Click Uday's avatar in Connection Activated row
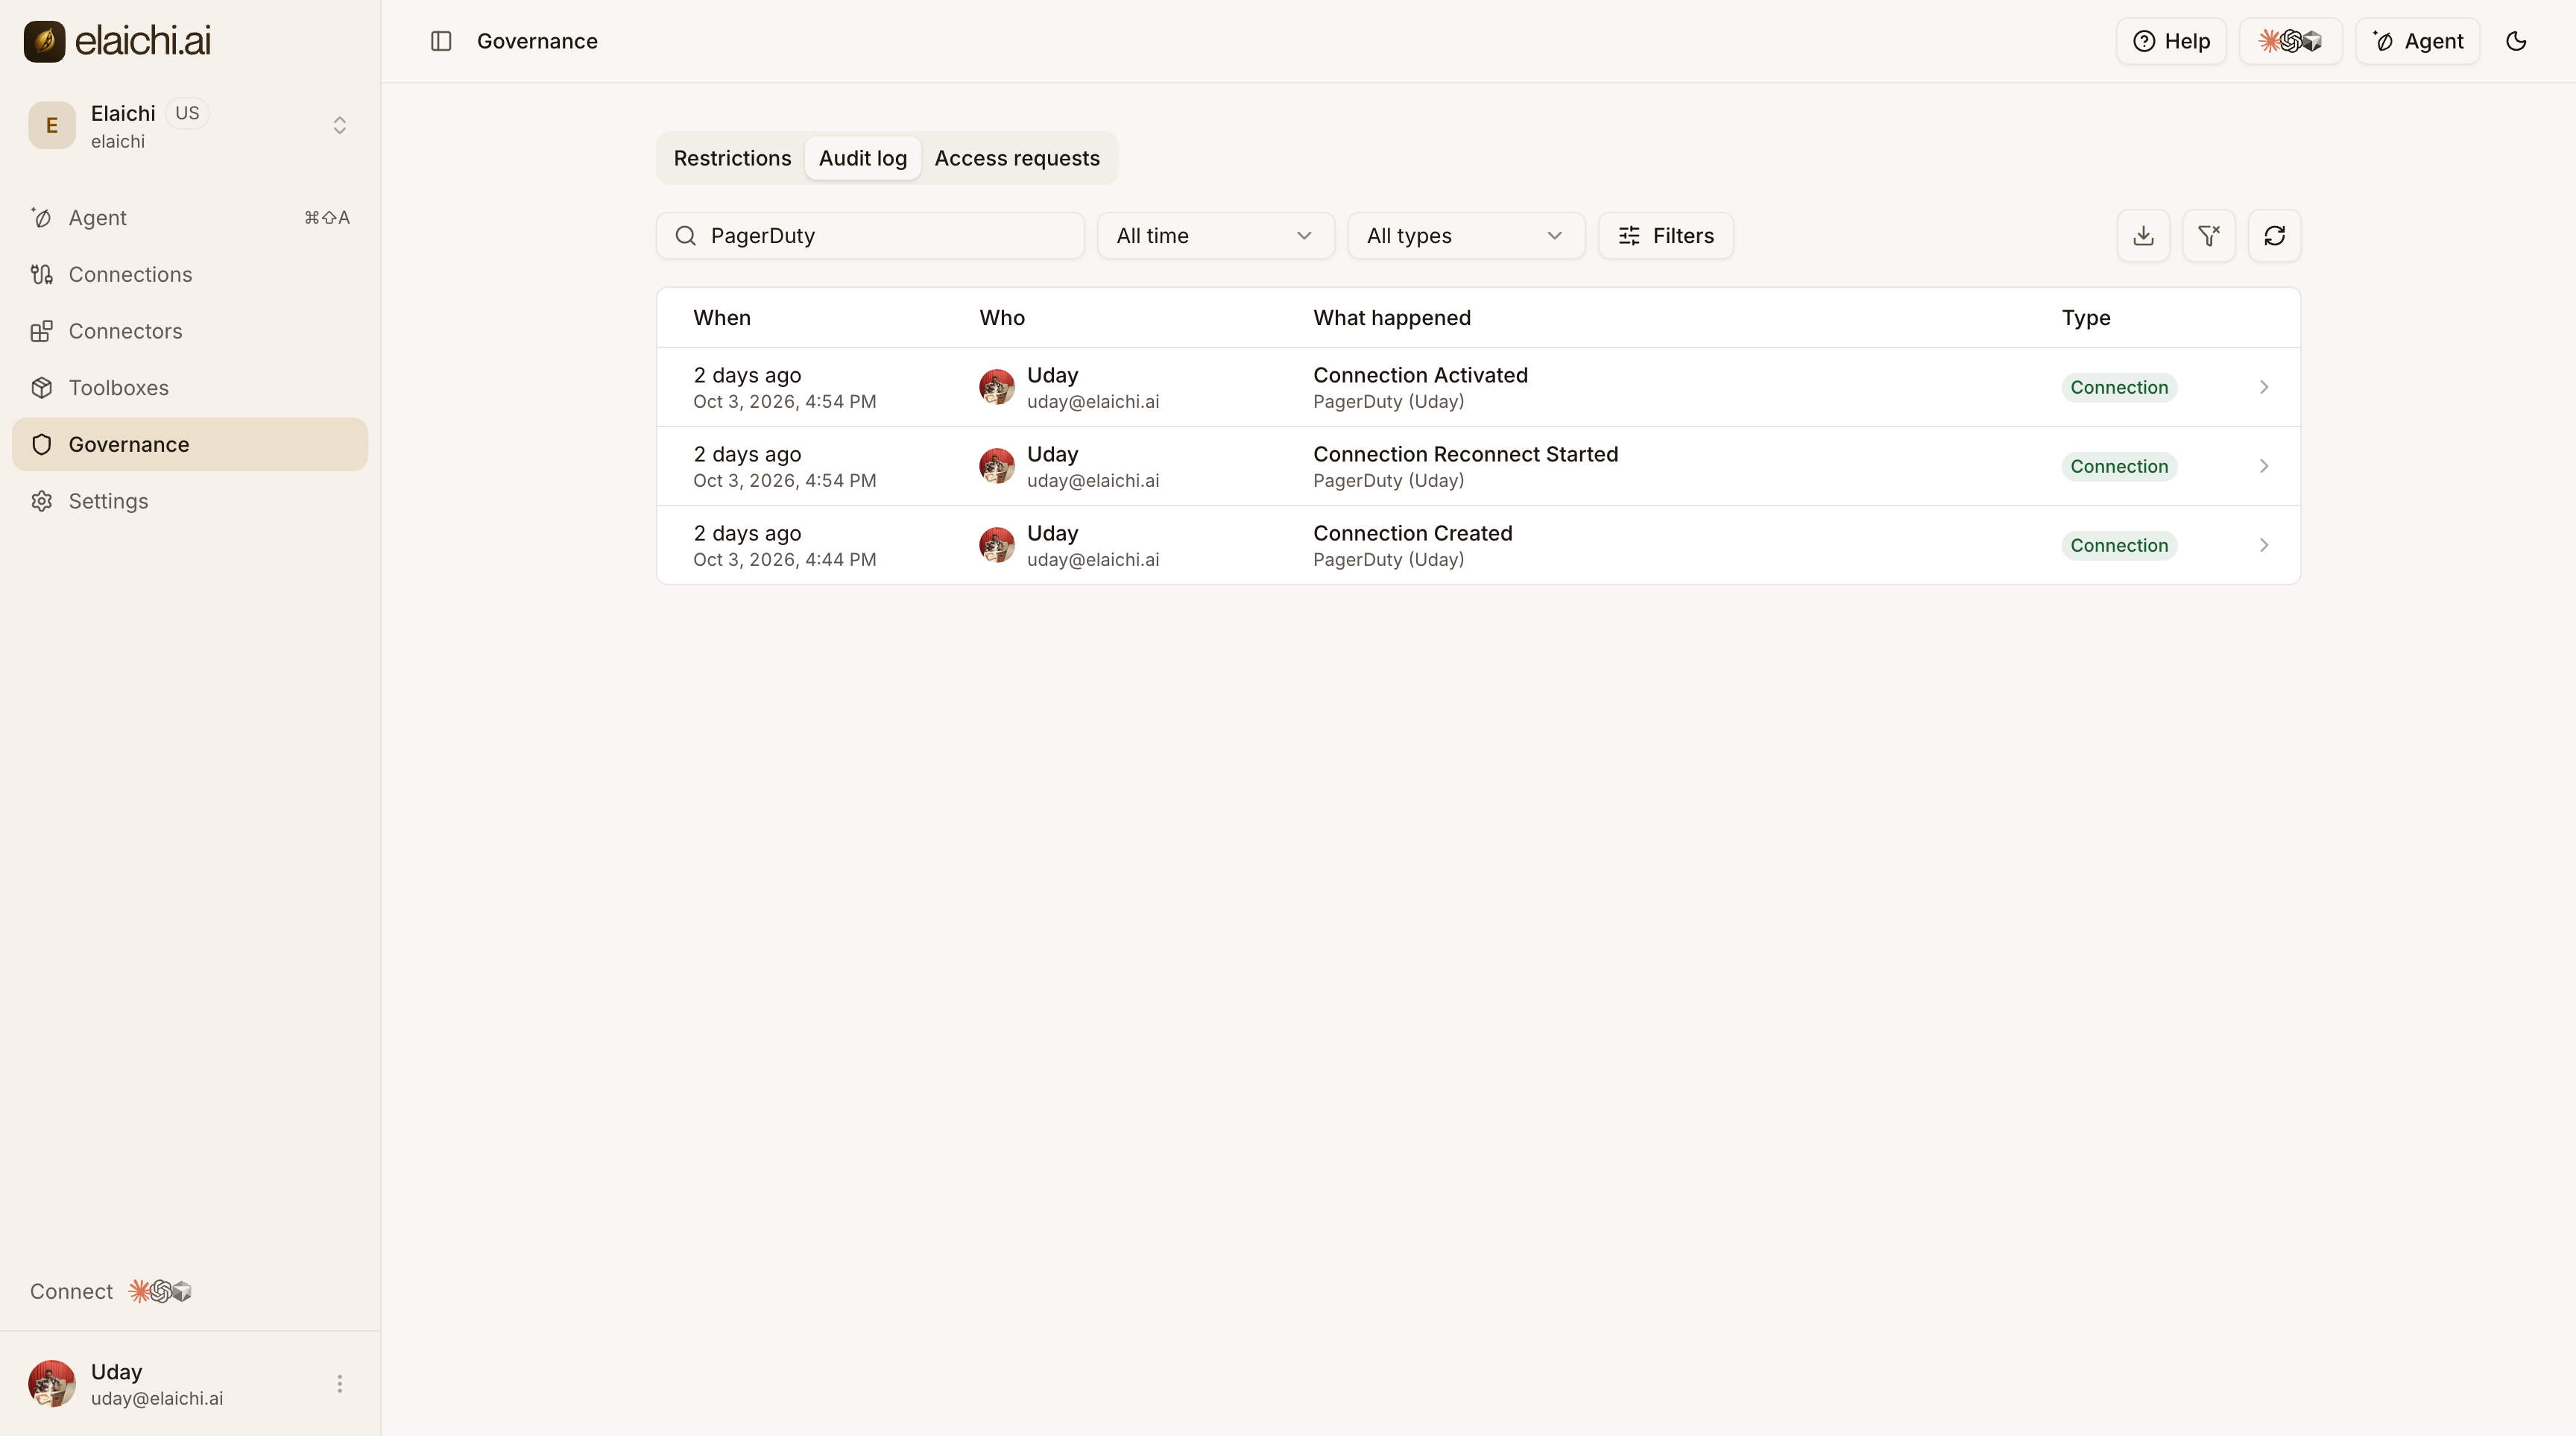Image resolution: width=2576 pixels, height=1436 pixels. 996,387
